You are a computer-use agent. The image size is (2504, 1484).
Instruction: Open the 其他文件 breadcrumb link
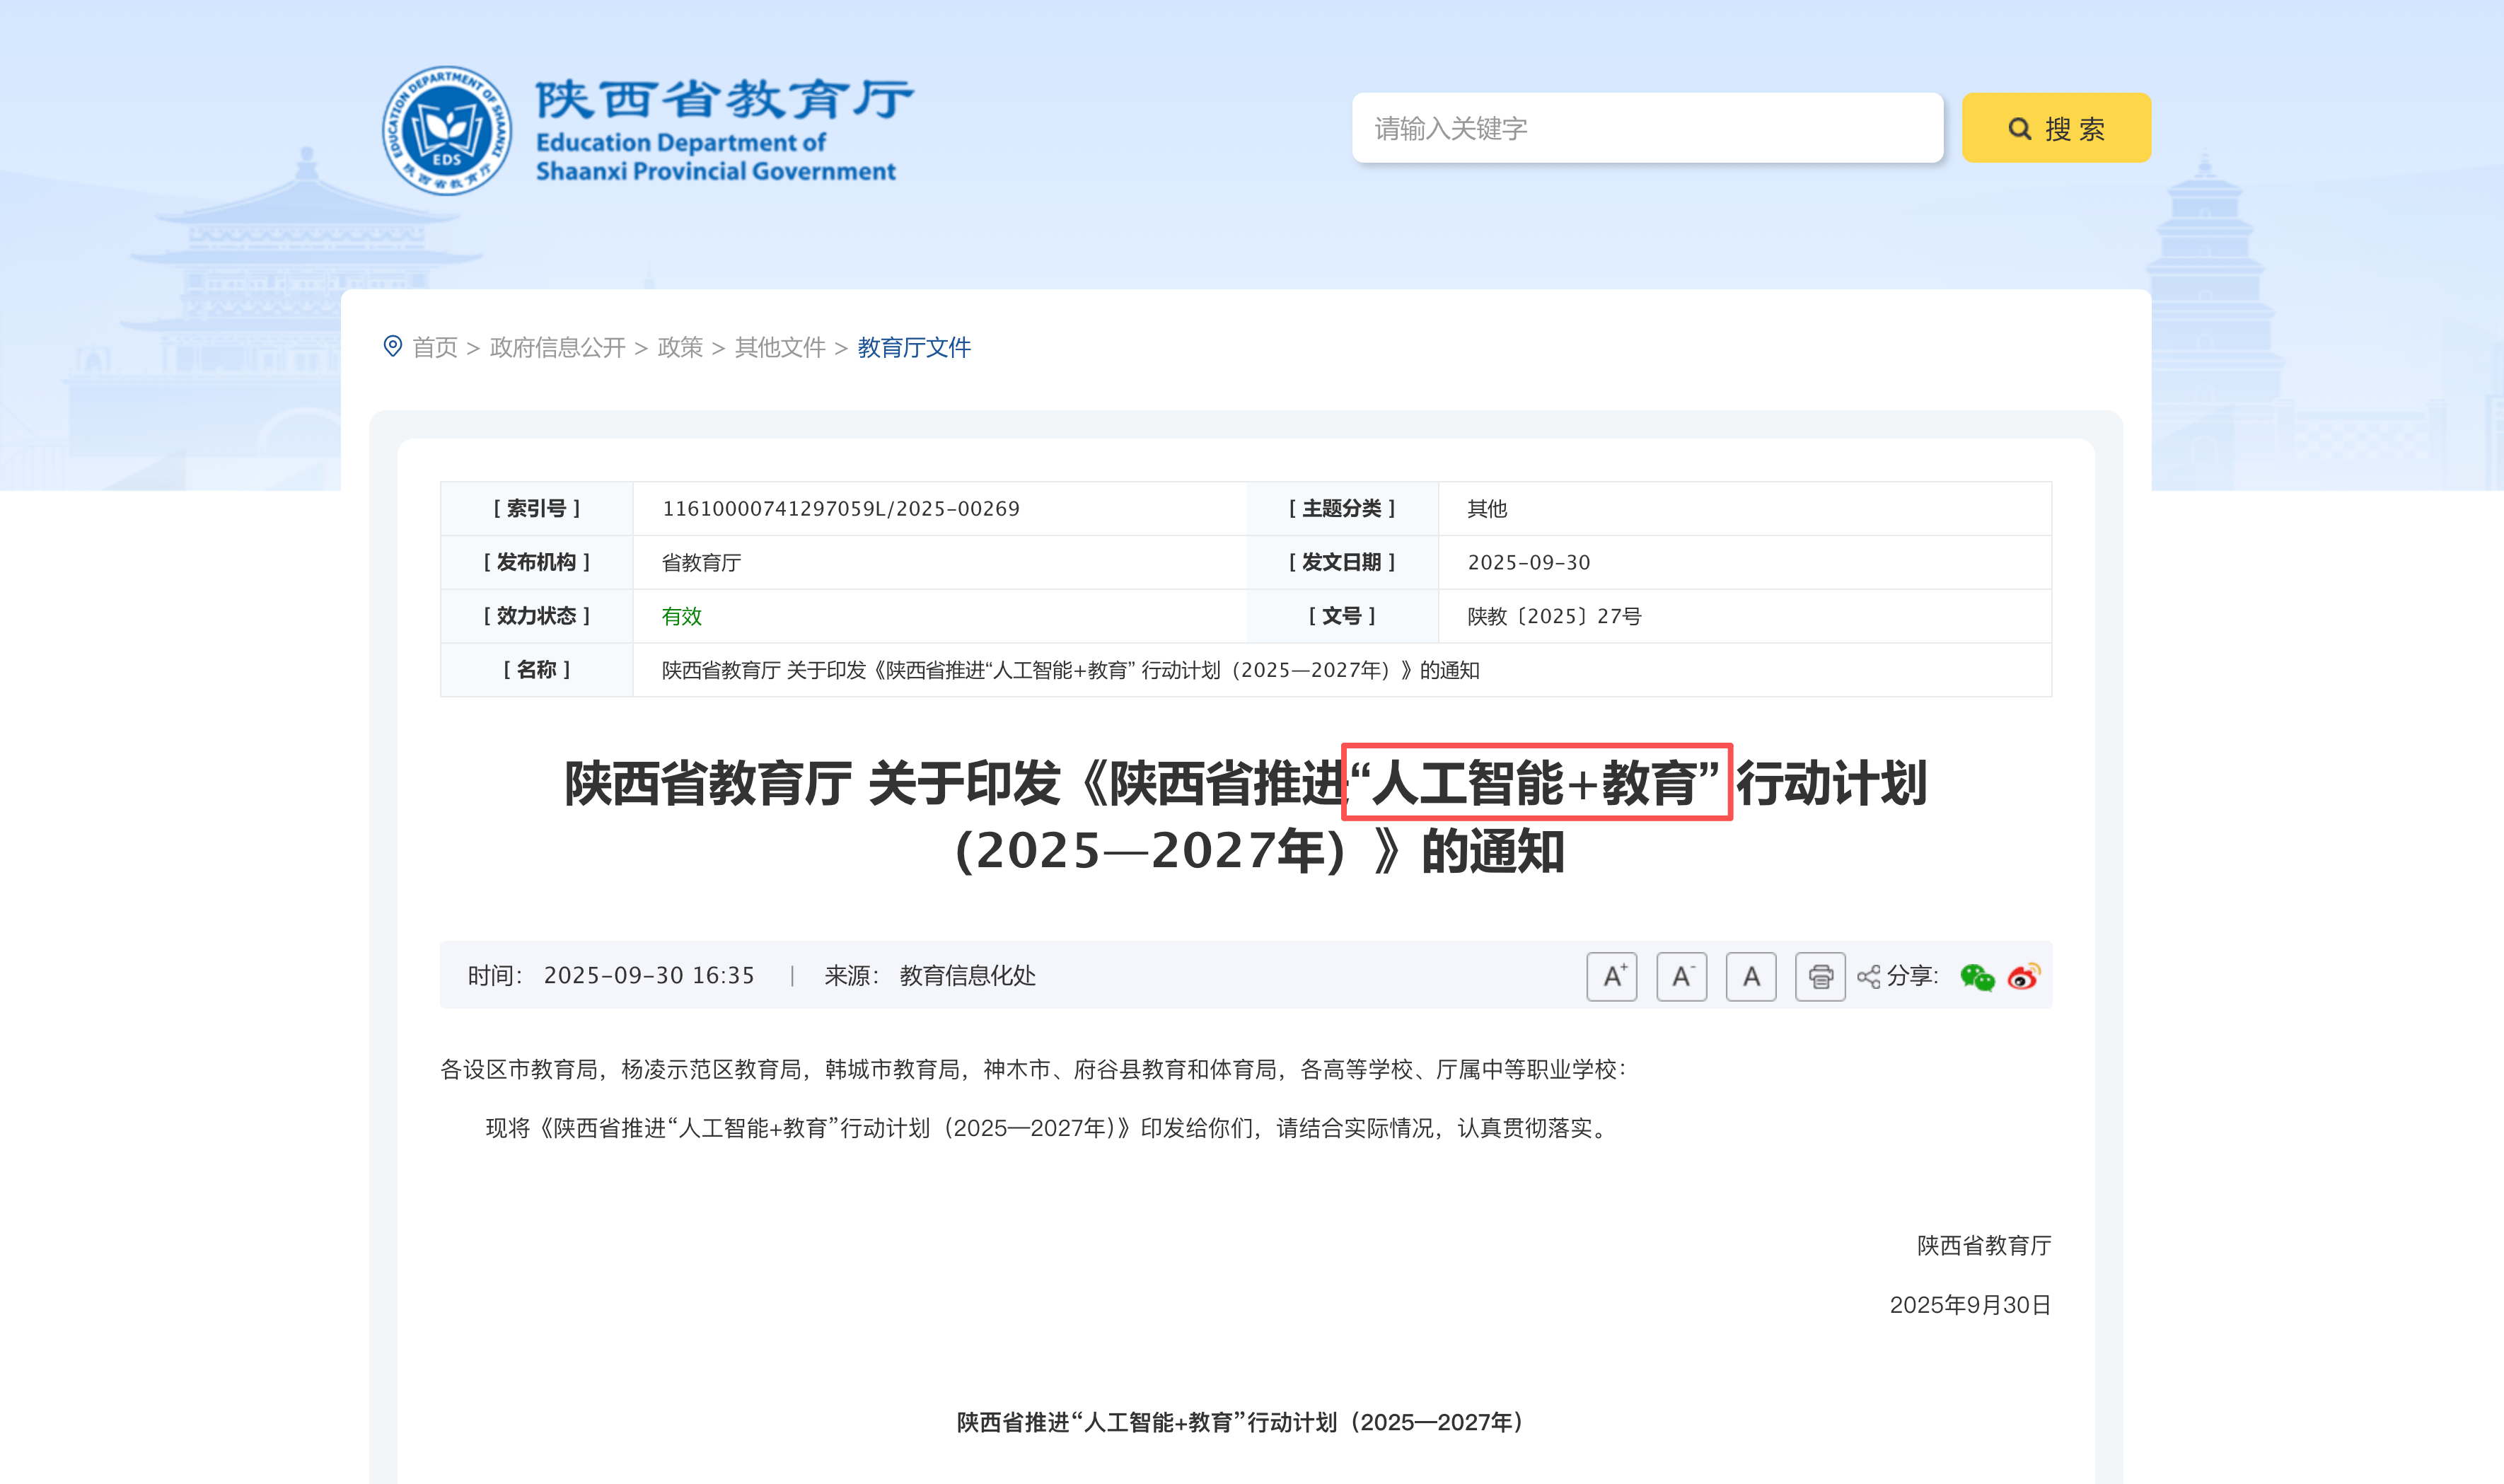780,347
